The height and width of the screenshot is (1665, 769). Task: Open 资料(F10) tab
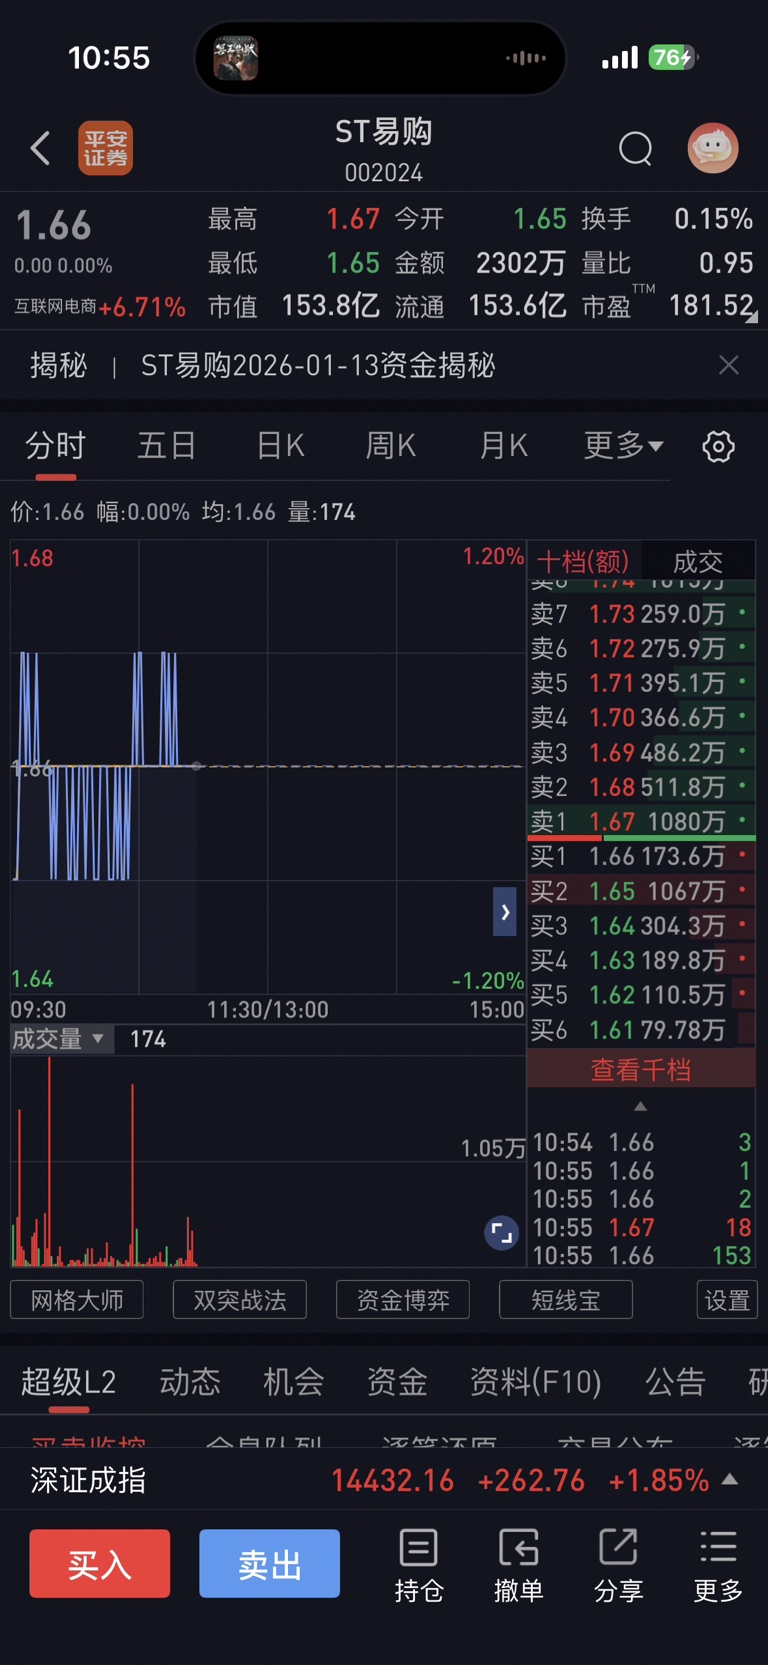point(536,1382)
